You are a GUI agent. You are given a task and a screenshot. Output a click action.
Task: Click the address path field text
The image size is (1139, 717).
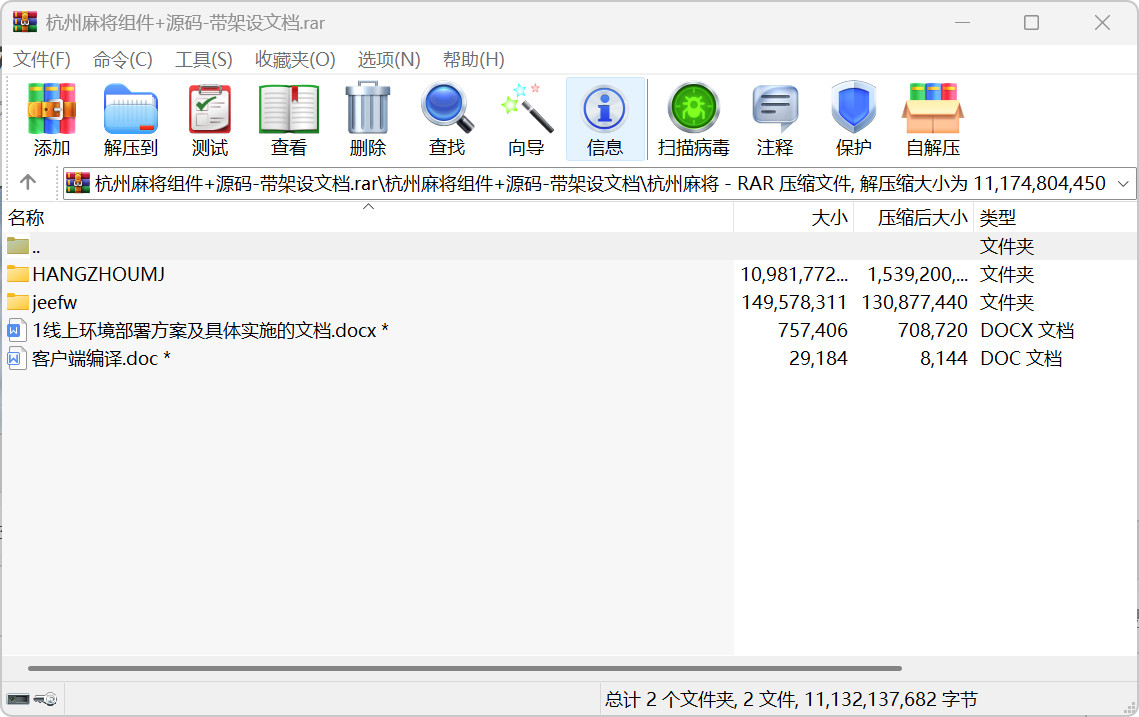coord(600,183)
